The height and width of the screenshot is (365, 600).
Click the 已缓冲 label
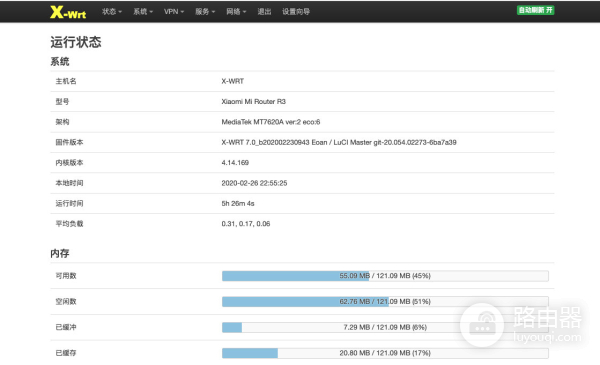pos(66,327)
